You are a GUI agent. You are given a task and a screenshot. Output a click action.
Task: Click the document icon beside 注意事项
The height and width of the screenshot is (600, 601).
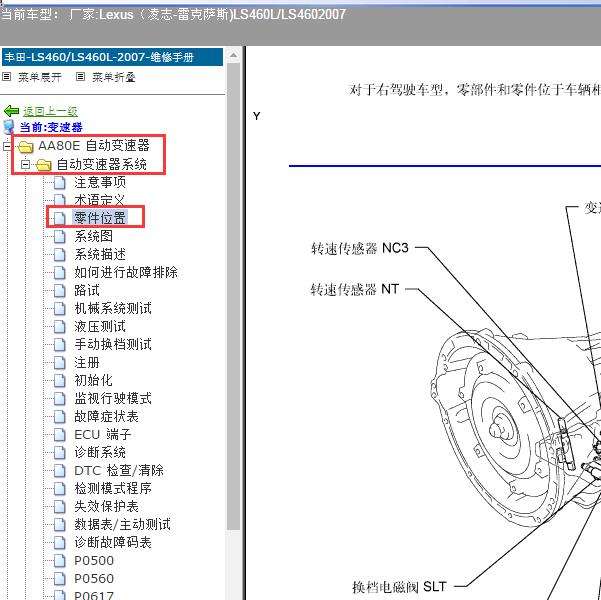click(x=59, y=183)
